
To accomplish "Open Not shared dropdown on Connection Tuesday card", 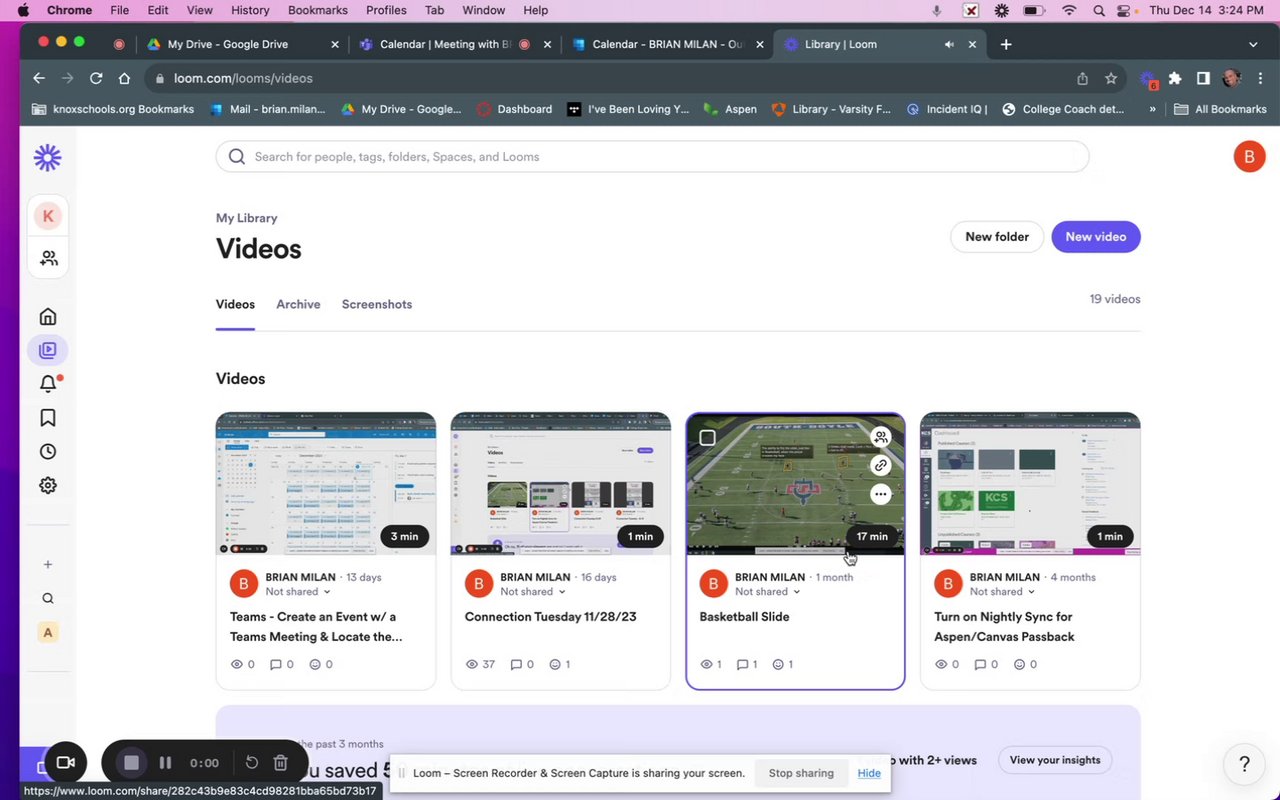I will tap(533, 592).
